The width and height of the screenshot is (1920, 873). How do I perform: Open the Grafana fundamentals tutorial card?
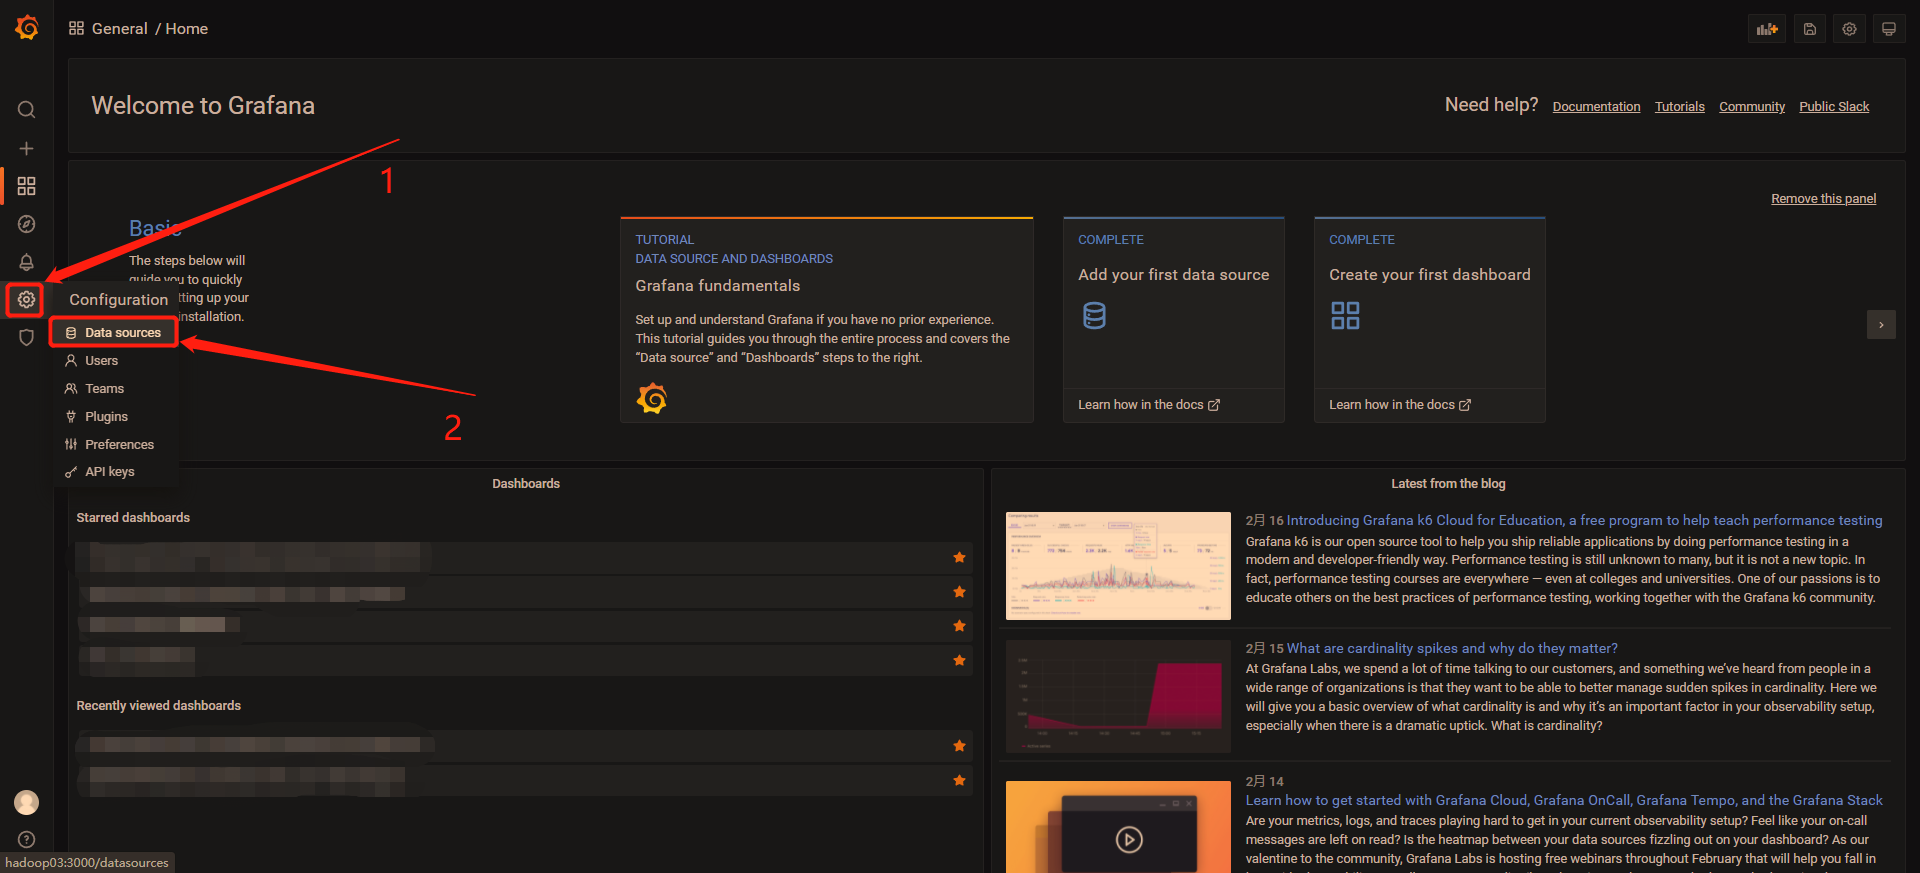click(x=827, y=320)
